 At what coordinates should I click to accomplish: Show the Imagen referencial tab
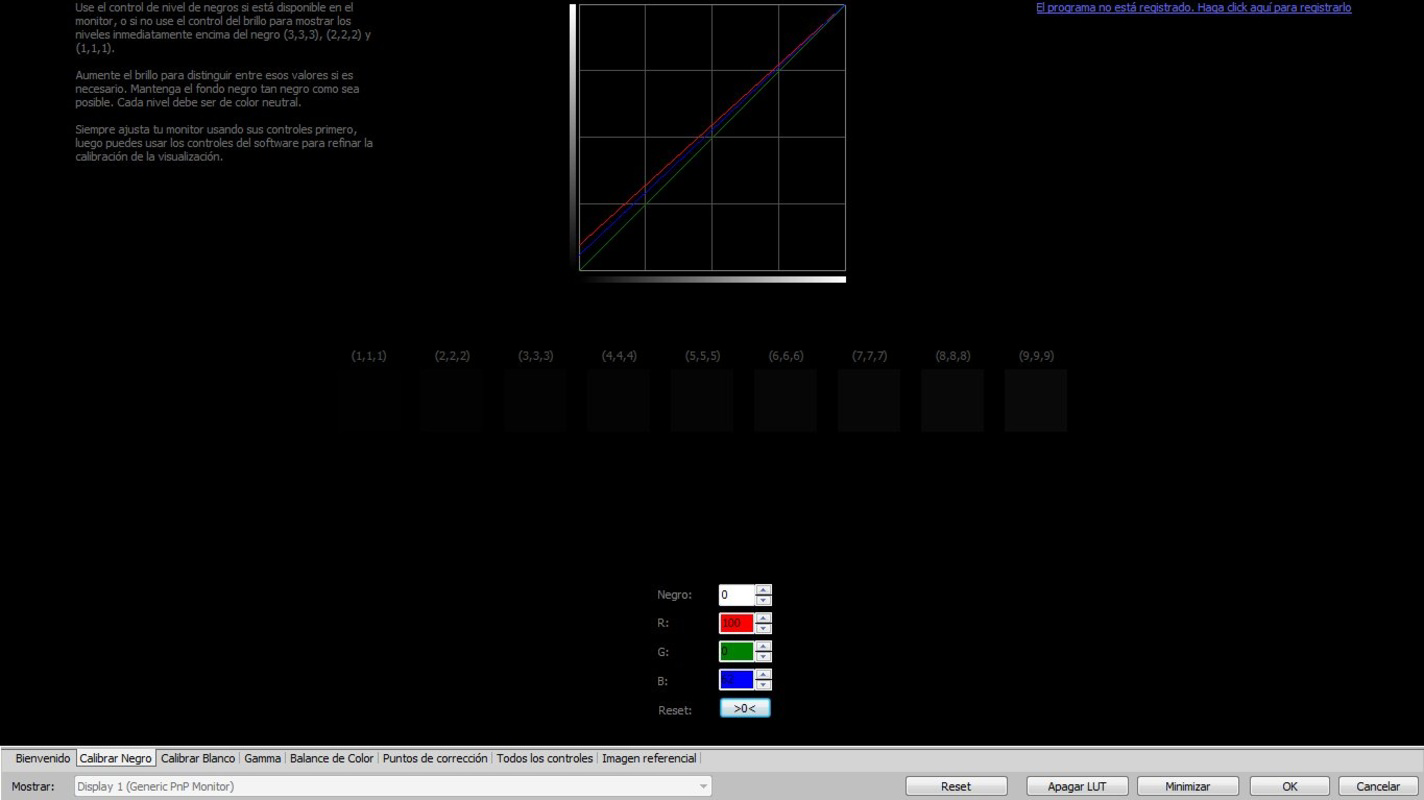pyautogui.click(x=649, y=758)
